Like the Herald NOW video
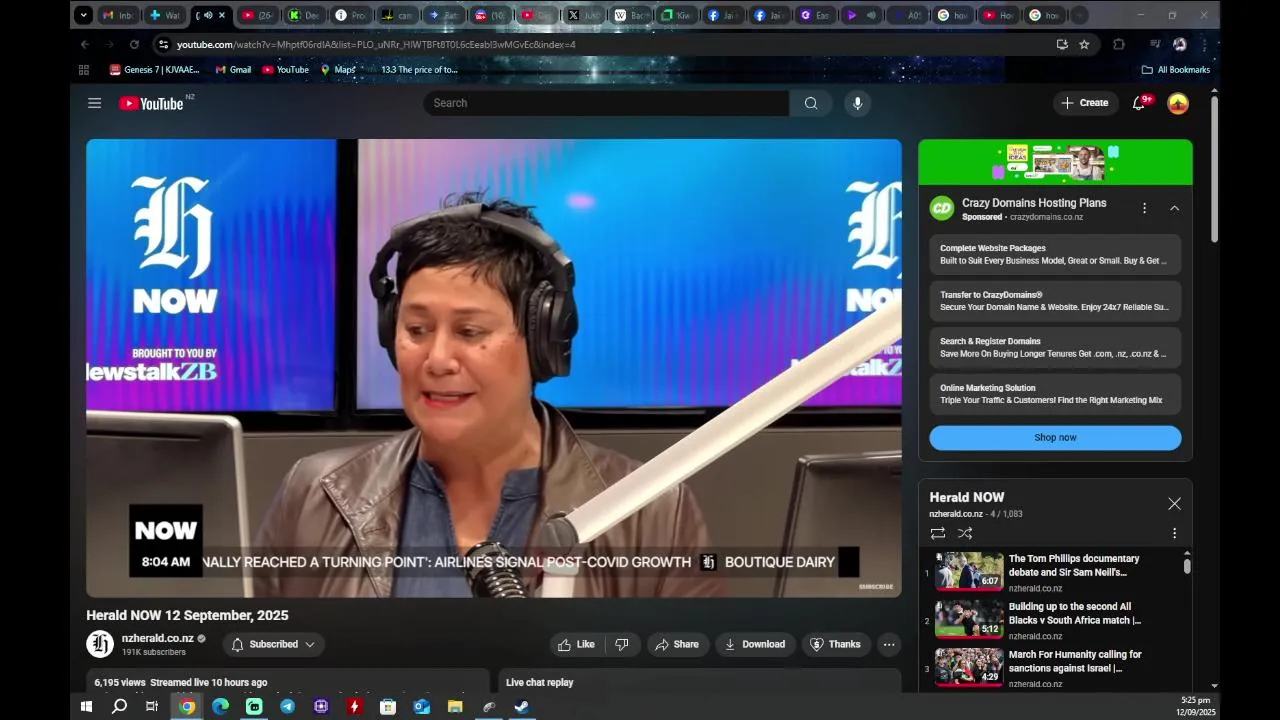Image resolution: width=1280 pixels, height=720 pixels. (x=576, y=644)
